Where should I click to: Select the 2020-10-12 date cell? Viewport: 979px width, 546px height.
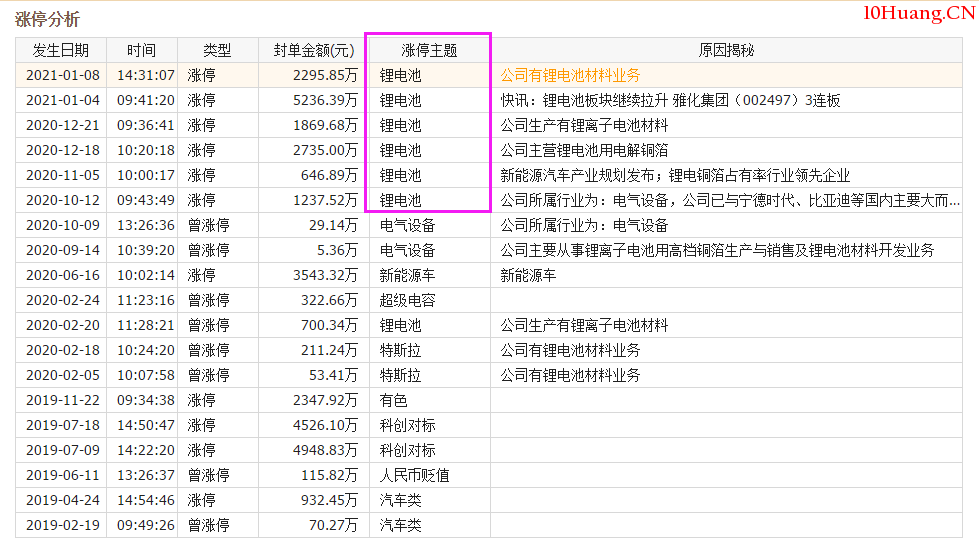pos(62,201)
